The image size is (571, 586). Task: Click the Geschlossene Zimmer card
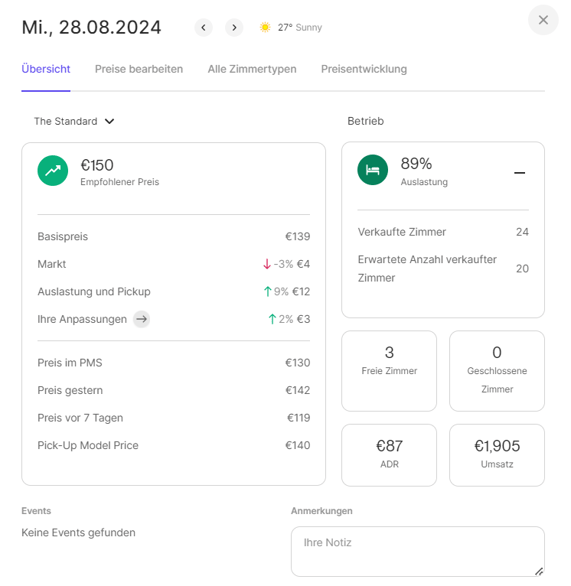(497, 371)
